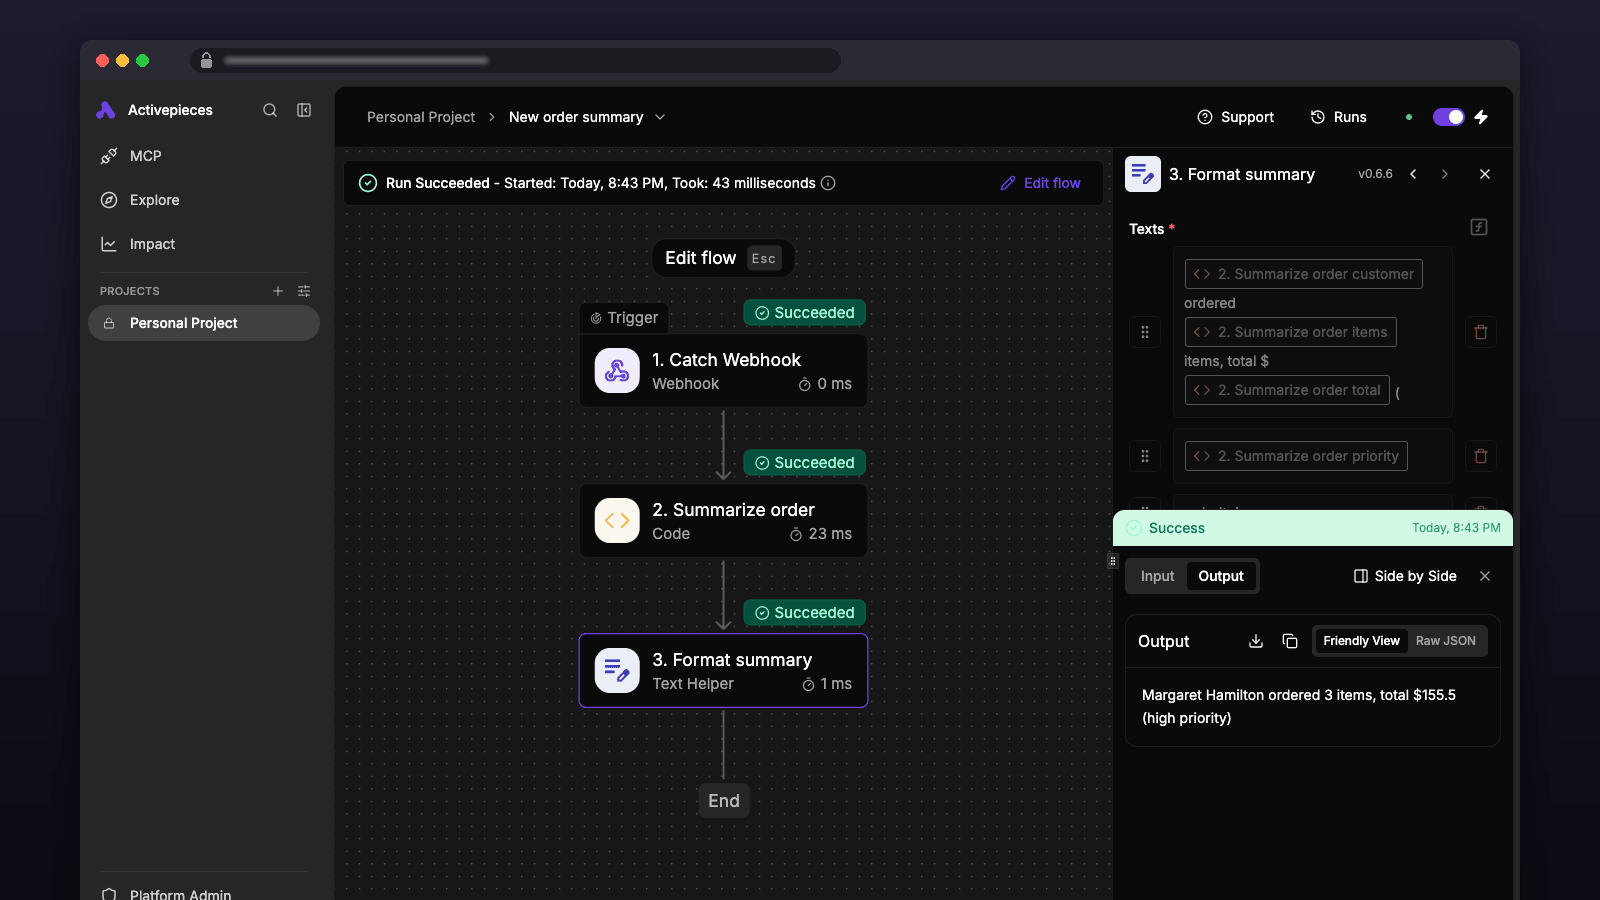
Task: Delete the first text item
Action: 1481,332
